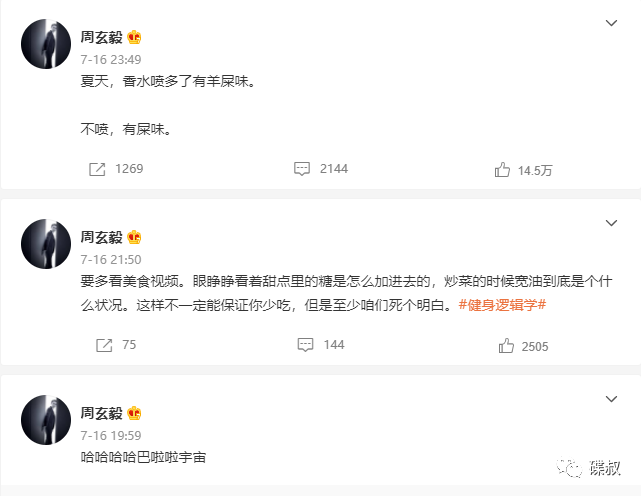This screenshot has height=496, width=641.
Task: Repost the post with 75 reposts
Action: (x=102, y=345)
